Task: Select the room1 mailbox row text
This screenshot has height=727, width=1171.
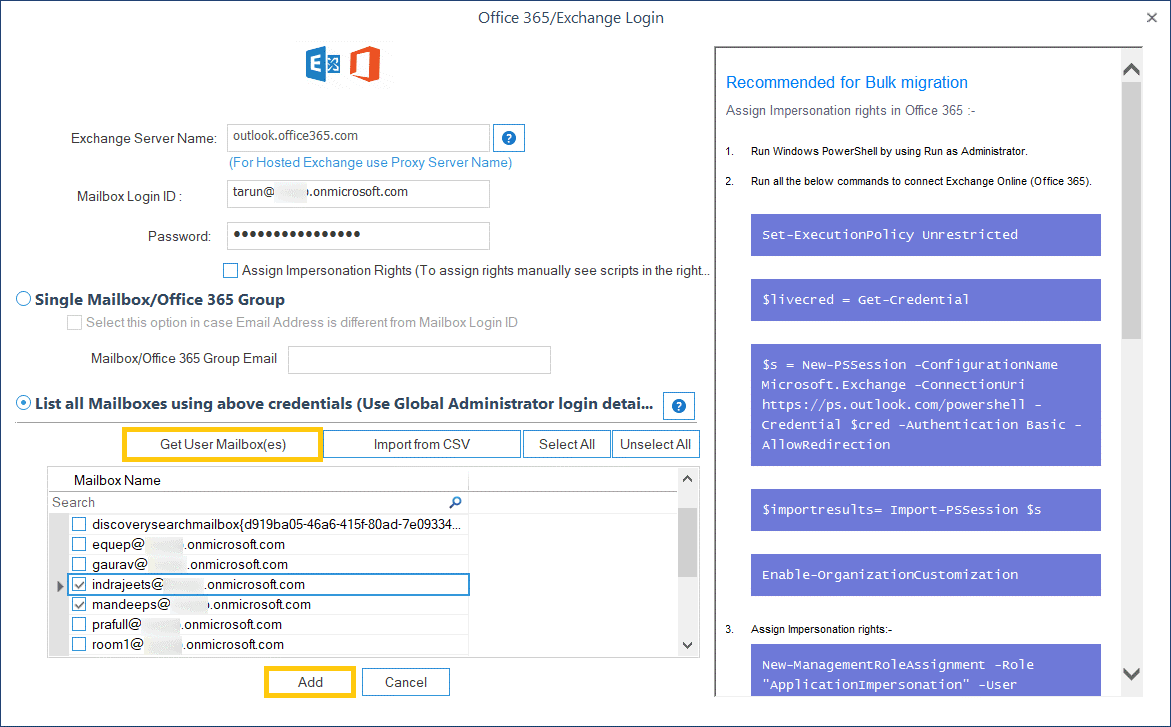Action: (x=187, y=644)
